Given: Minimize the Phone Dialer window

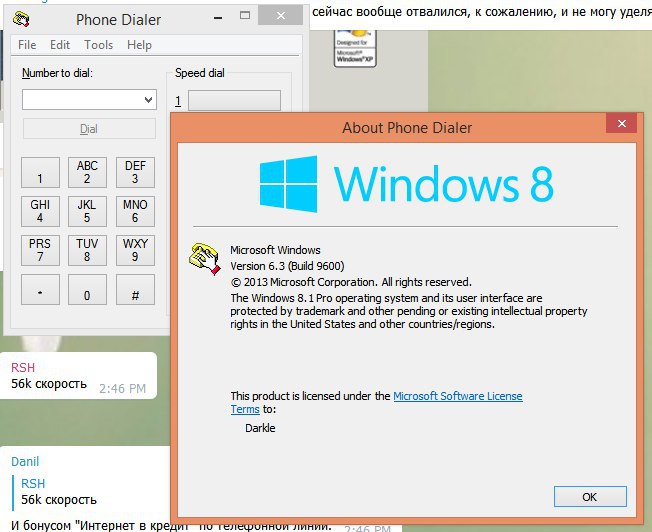Looking at the screenshot, I should [x=218, y=18].
